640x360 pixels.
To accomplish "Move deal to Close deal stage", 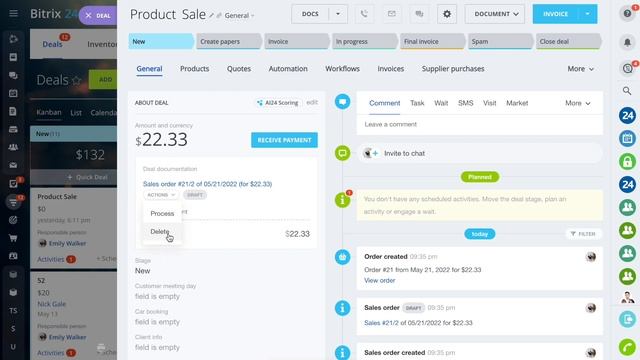I will pos(568,42).
